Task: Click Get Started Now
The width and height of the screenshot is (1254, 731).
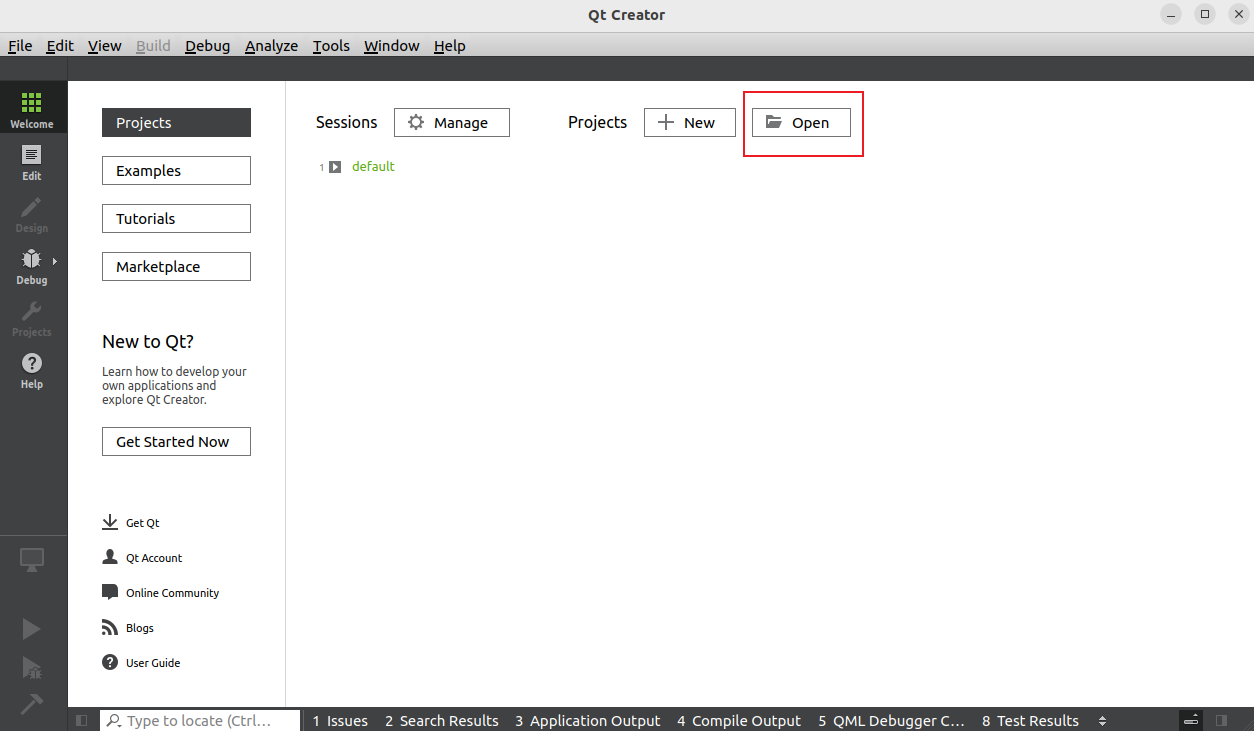Action: 176,441
